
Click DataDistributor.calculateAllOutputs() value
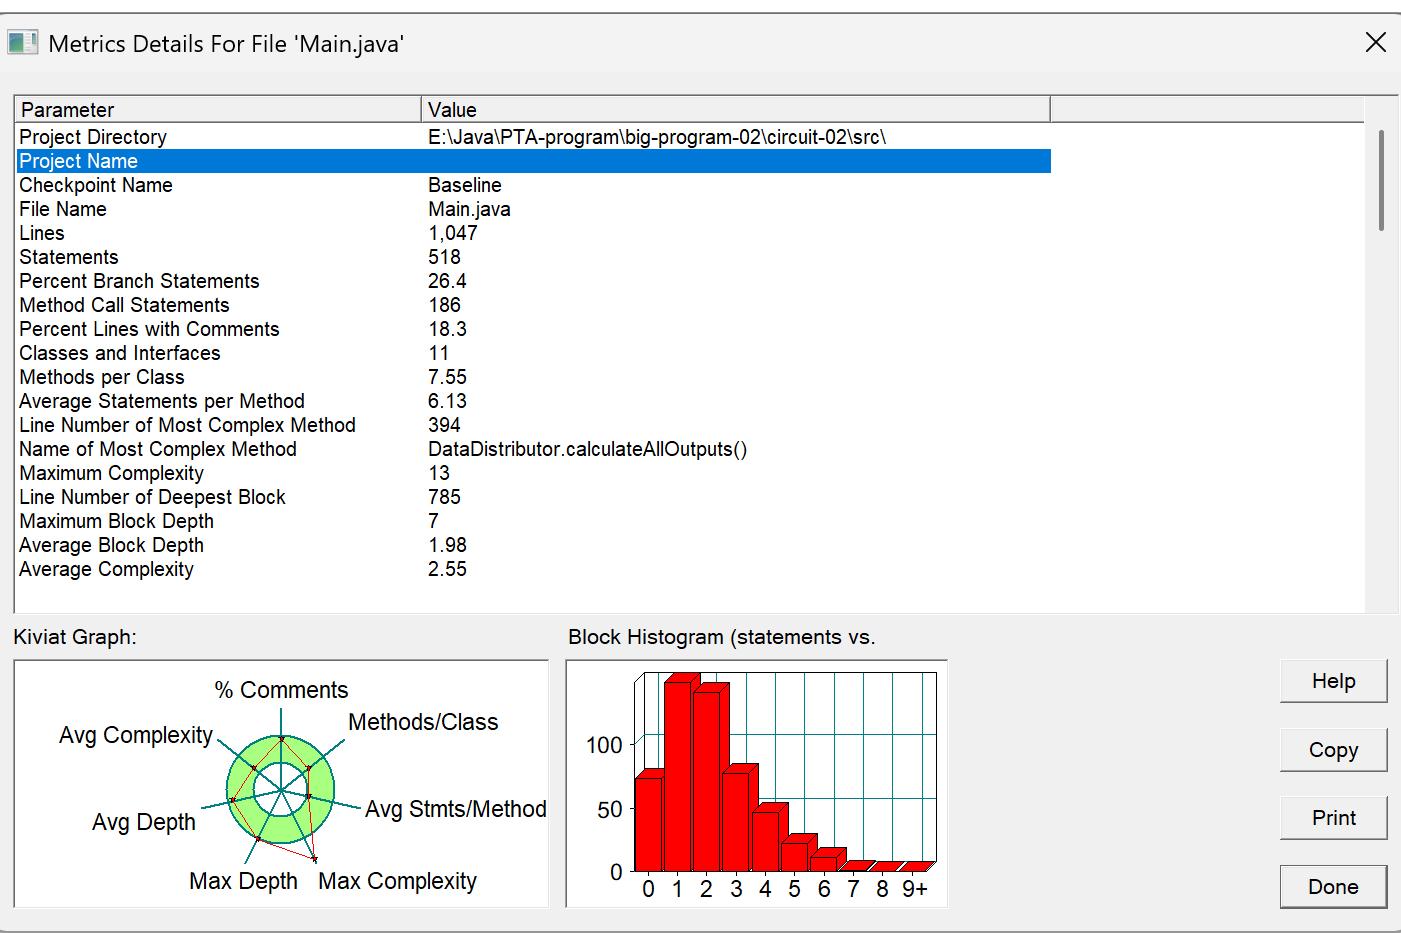point(587,449)
